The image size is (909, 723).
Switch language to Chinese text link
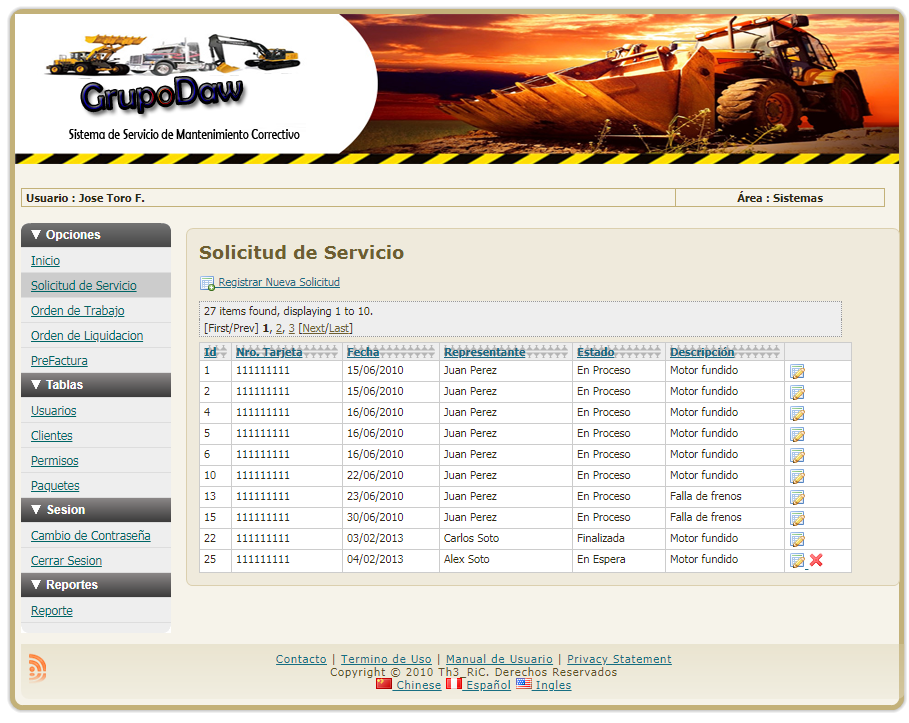point(419,685)
